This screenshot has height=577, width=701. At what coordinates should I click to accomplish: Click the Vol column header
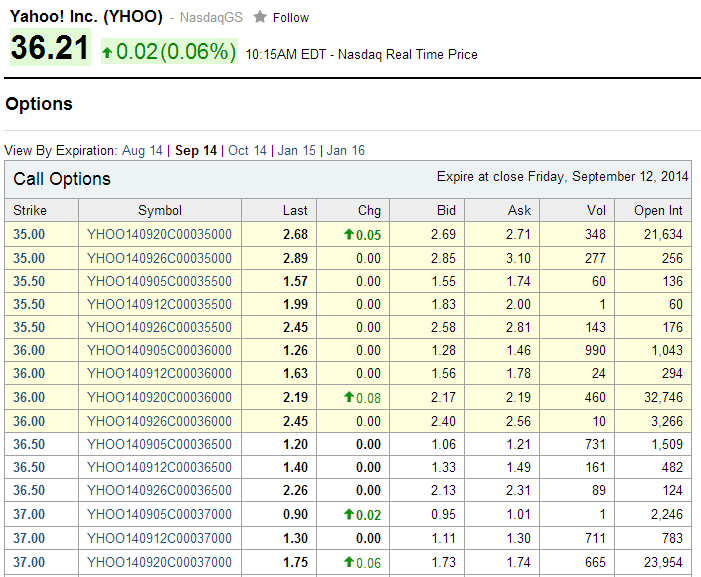[x=596, y=210]
